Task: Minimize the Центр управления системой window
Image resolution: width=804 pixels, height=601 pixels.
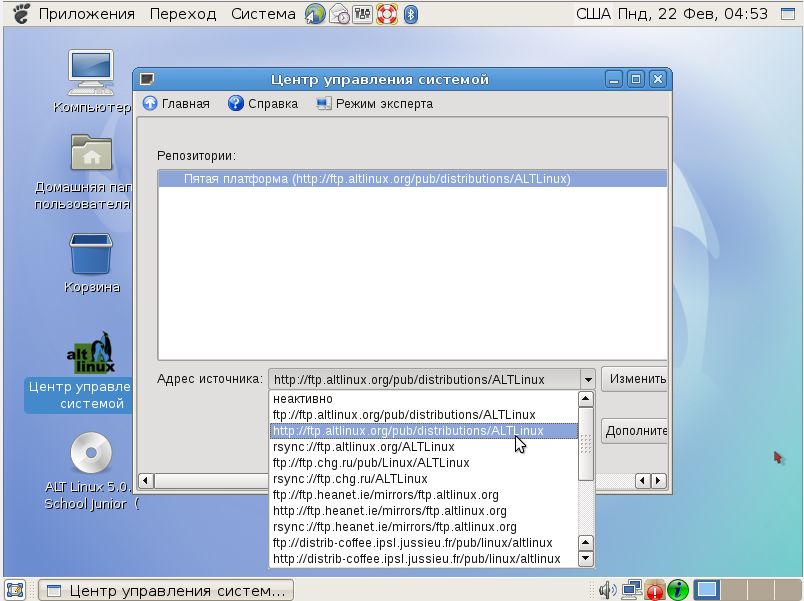Action: (614, 79)
